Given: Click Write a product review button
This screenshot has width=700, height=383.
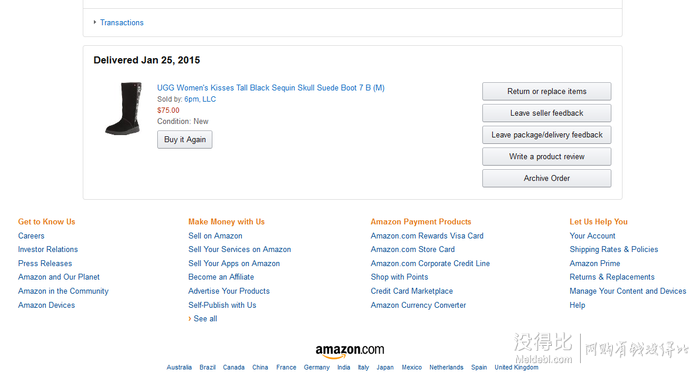Looking at the screenshot, I should [546, 157].
